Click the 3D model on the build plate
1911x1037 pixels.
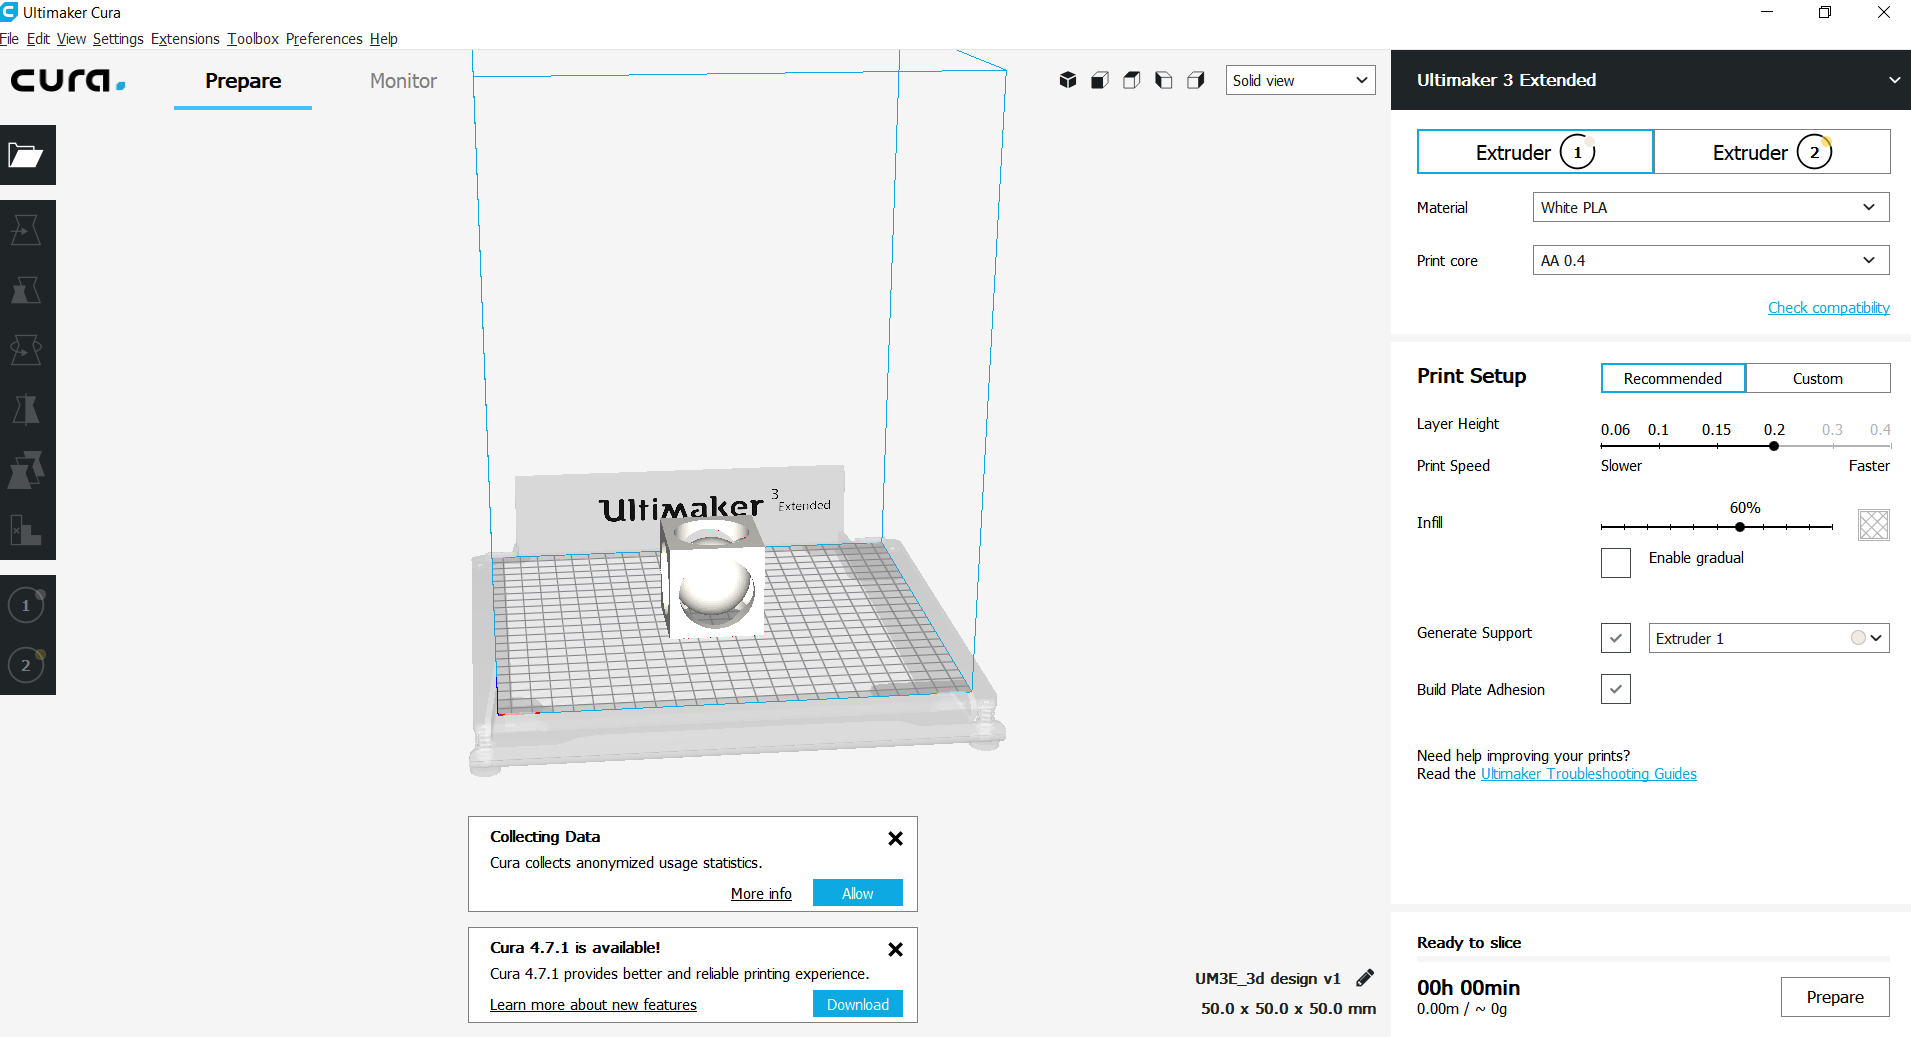click(712, 580)
